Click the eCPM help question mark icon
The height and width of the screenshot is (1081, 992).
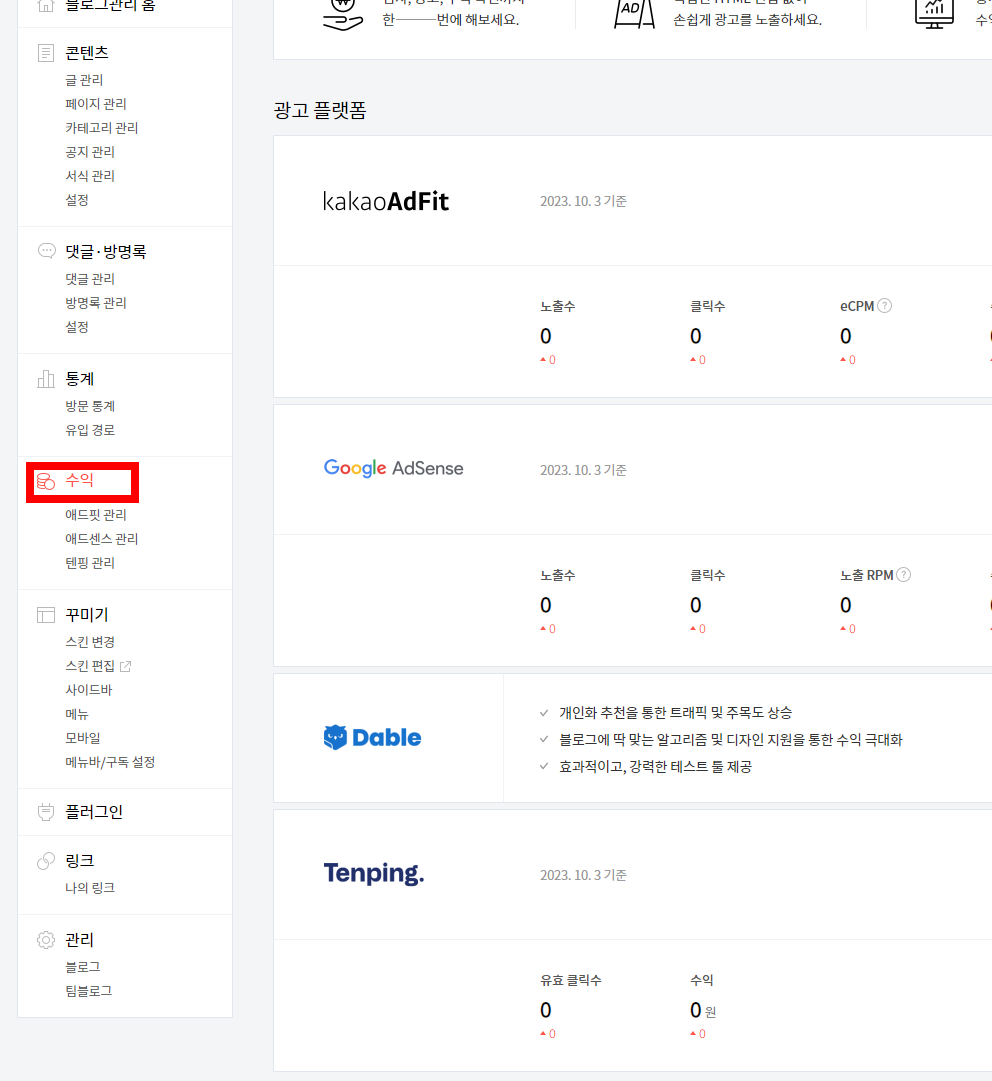(x=884, y=305)
